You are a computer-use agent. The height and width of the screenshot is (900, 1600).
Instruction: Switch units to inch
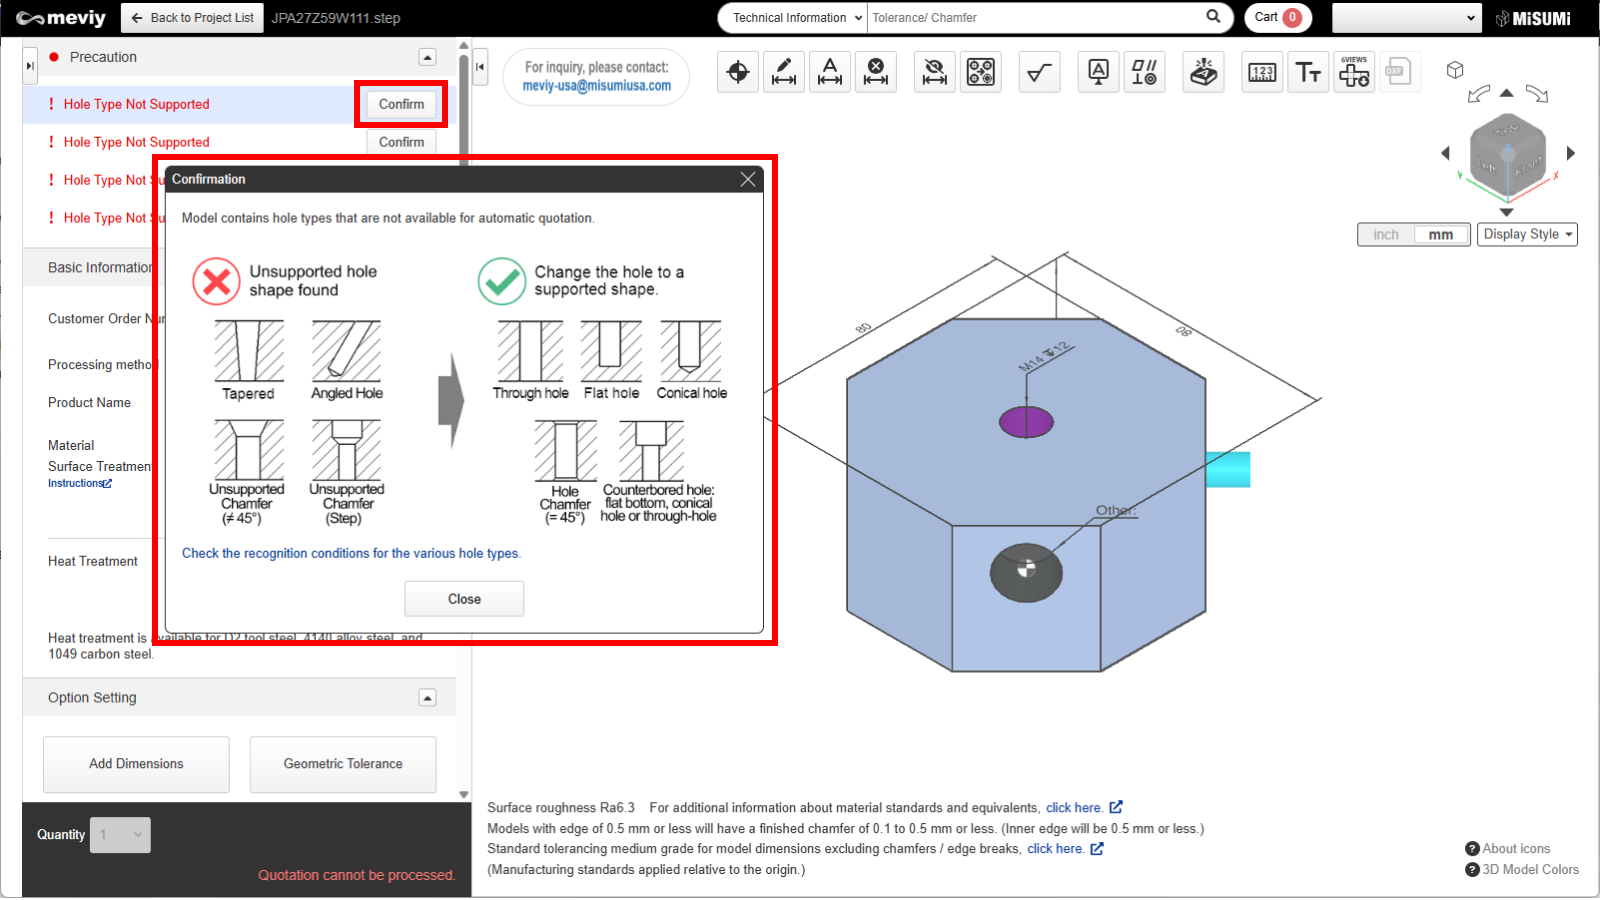[1386, 235]
